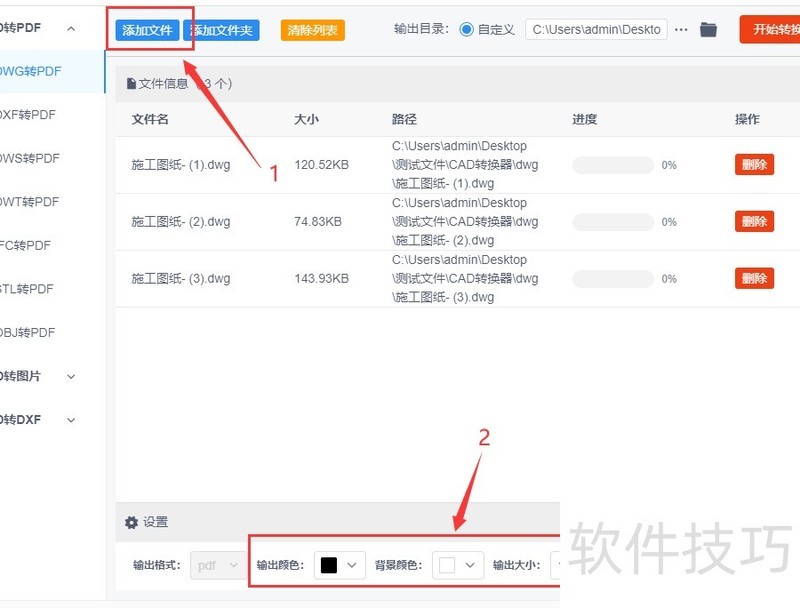Click the 大小 column header
The width and height of the screenshot is (800, 608).
tap(306, 119)
